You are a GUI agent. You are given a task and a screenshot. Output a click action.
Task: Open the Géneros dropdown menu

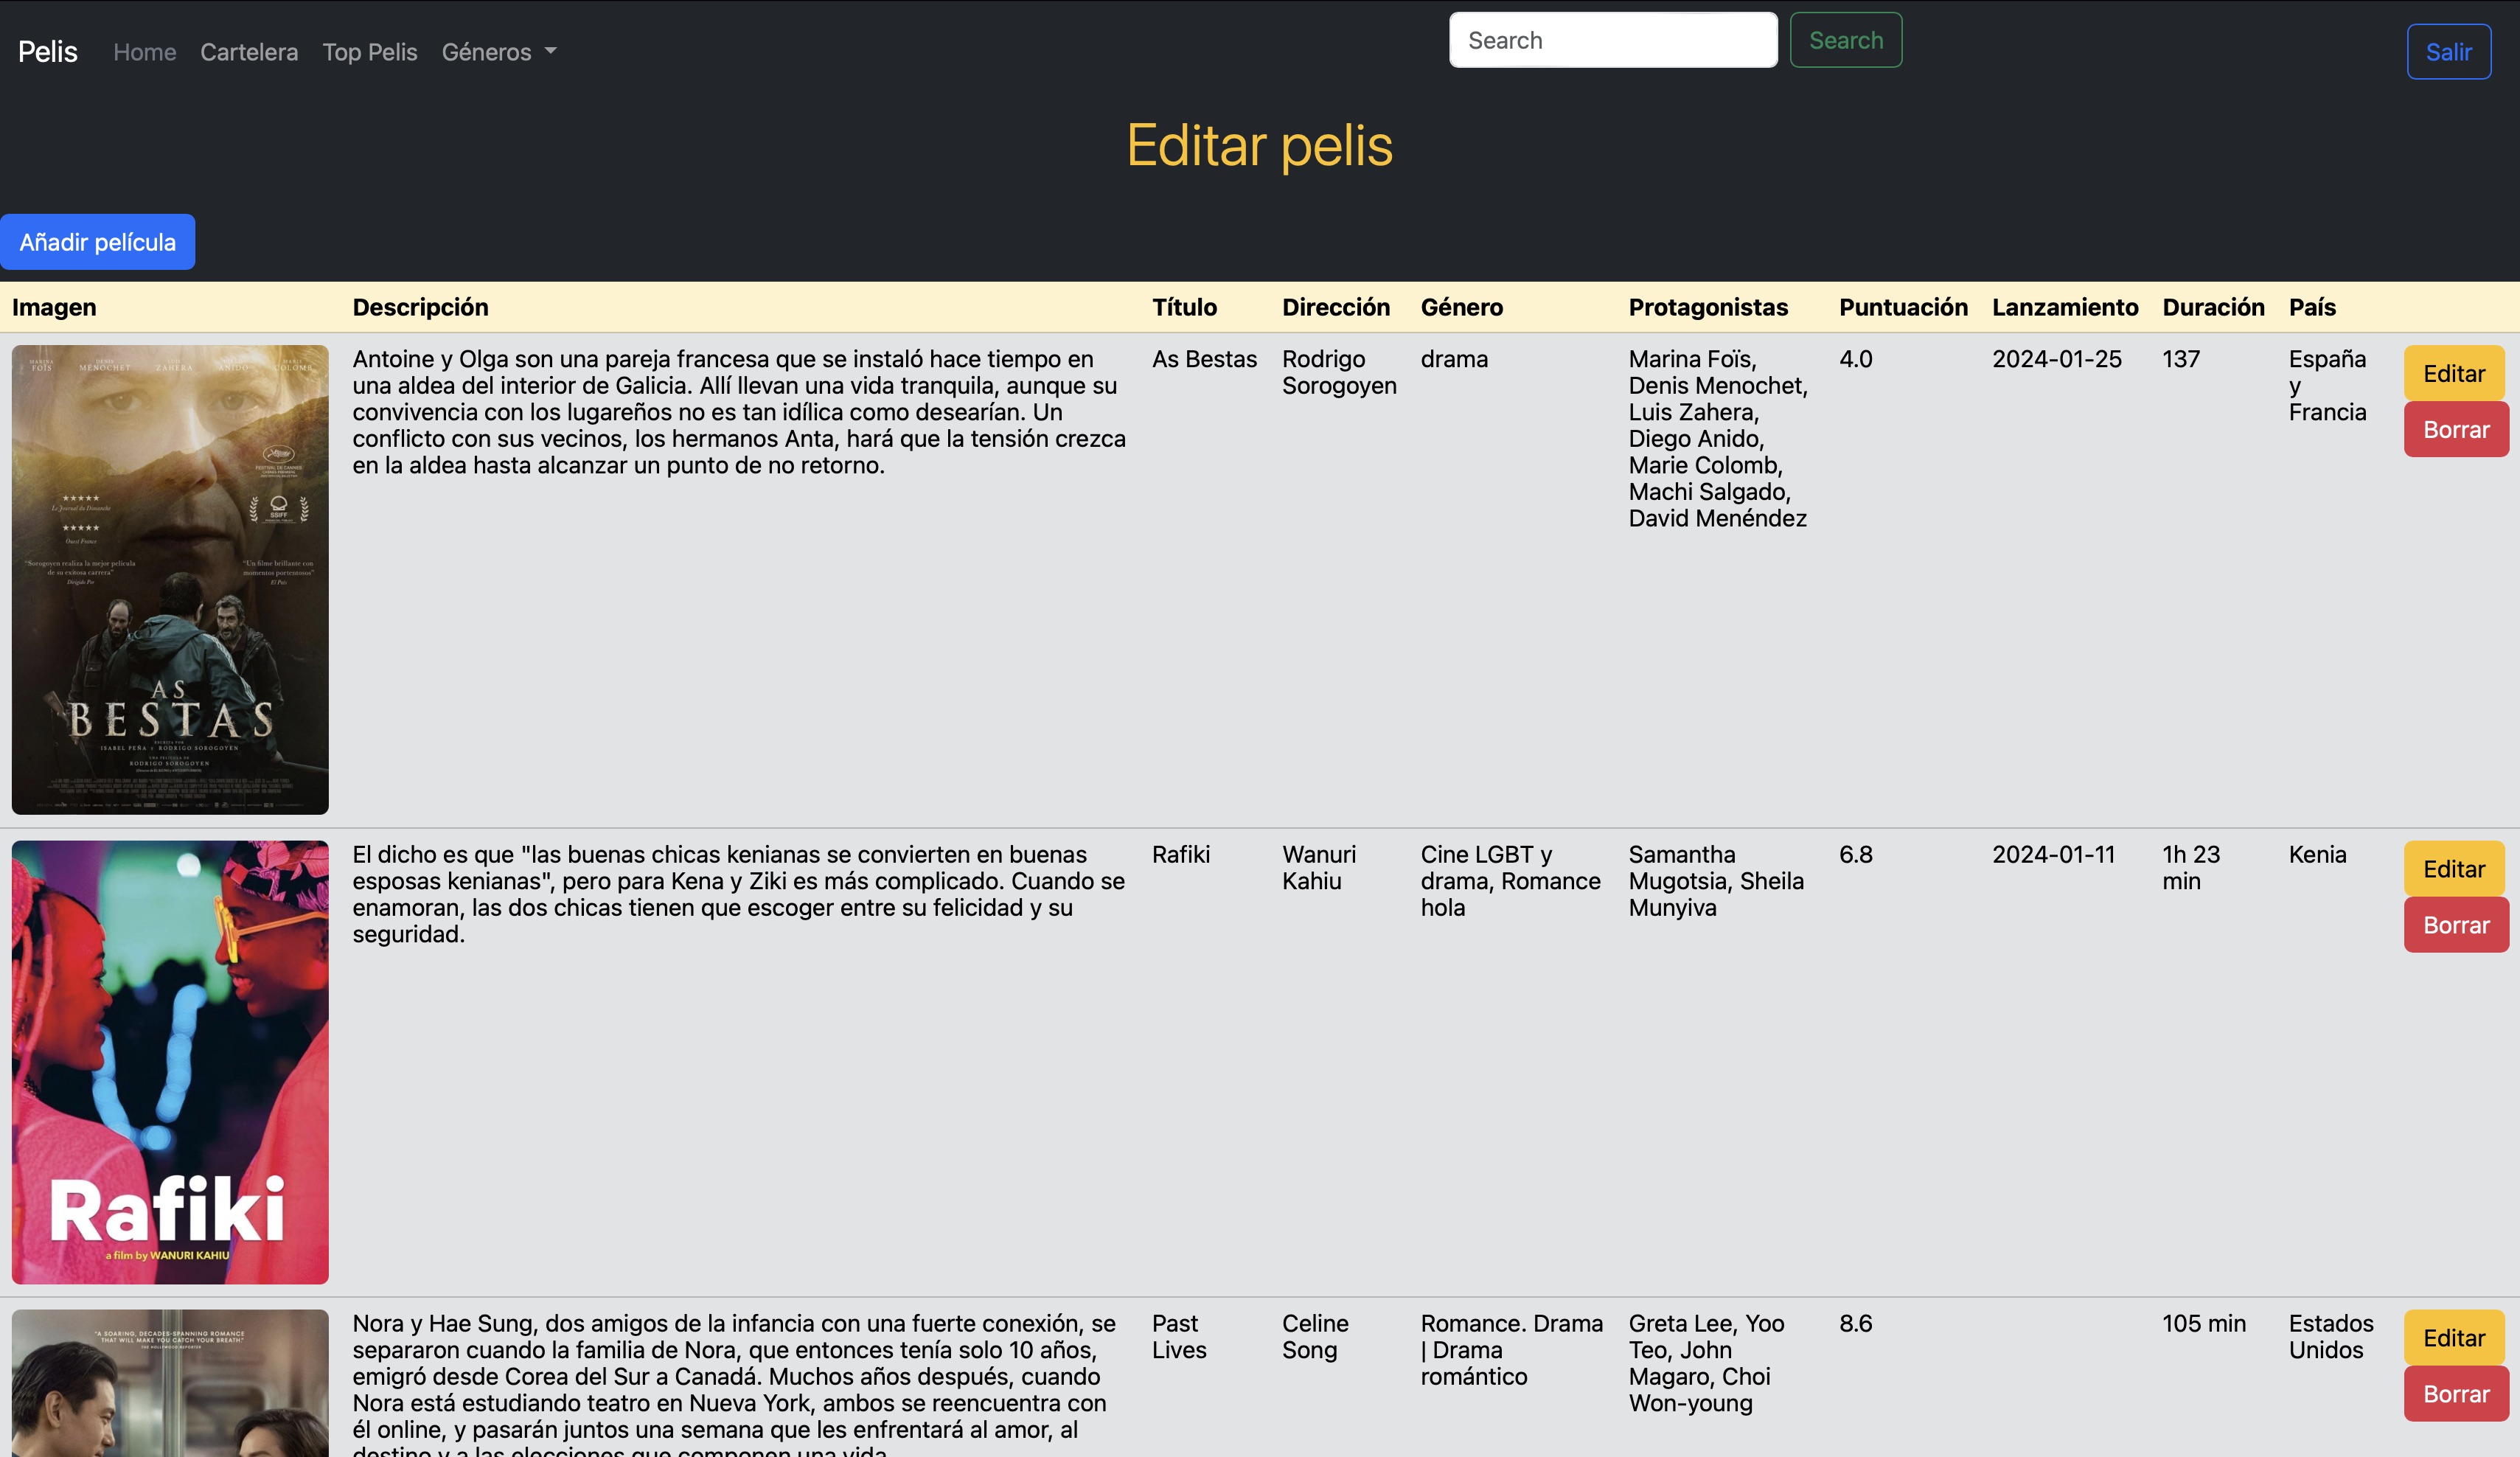[498, 52]
